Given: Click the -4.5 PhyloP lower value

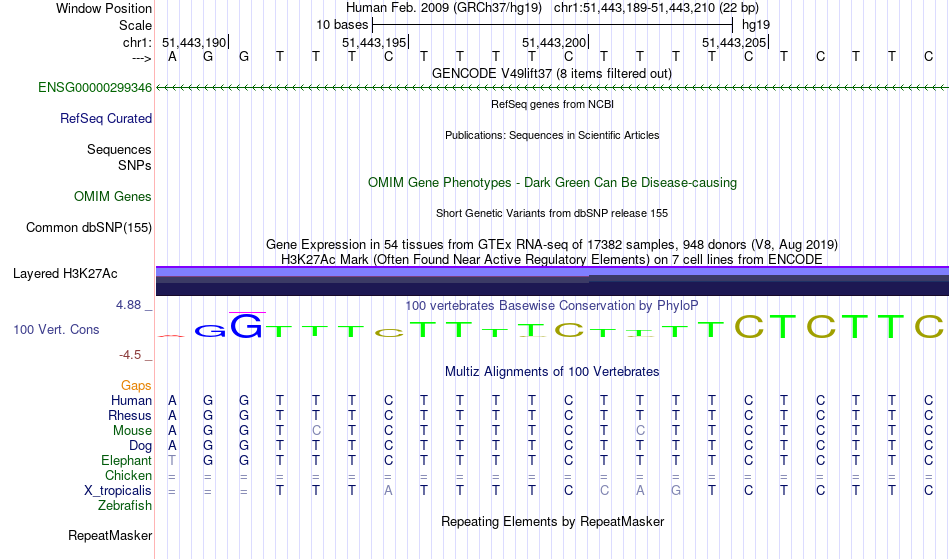Looking at the screenshot, I should point(130,354).
